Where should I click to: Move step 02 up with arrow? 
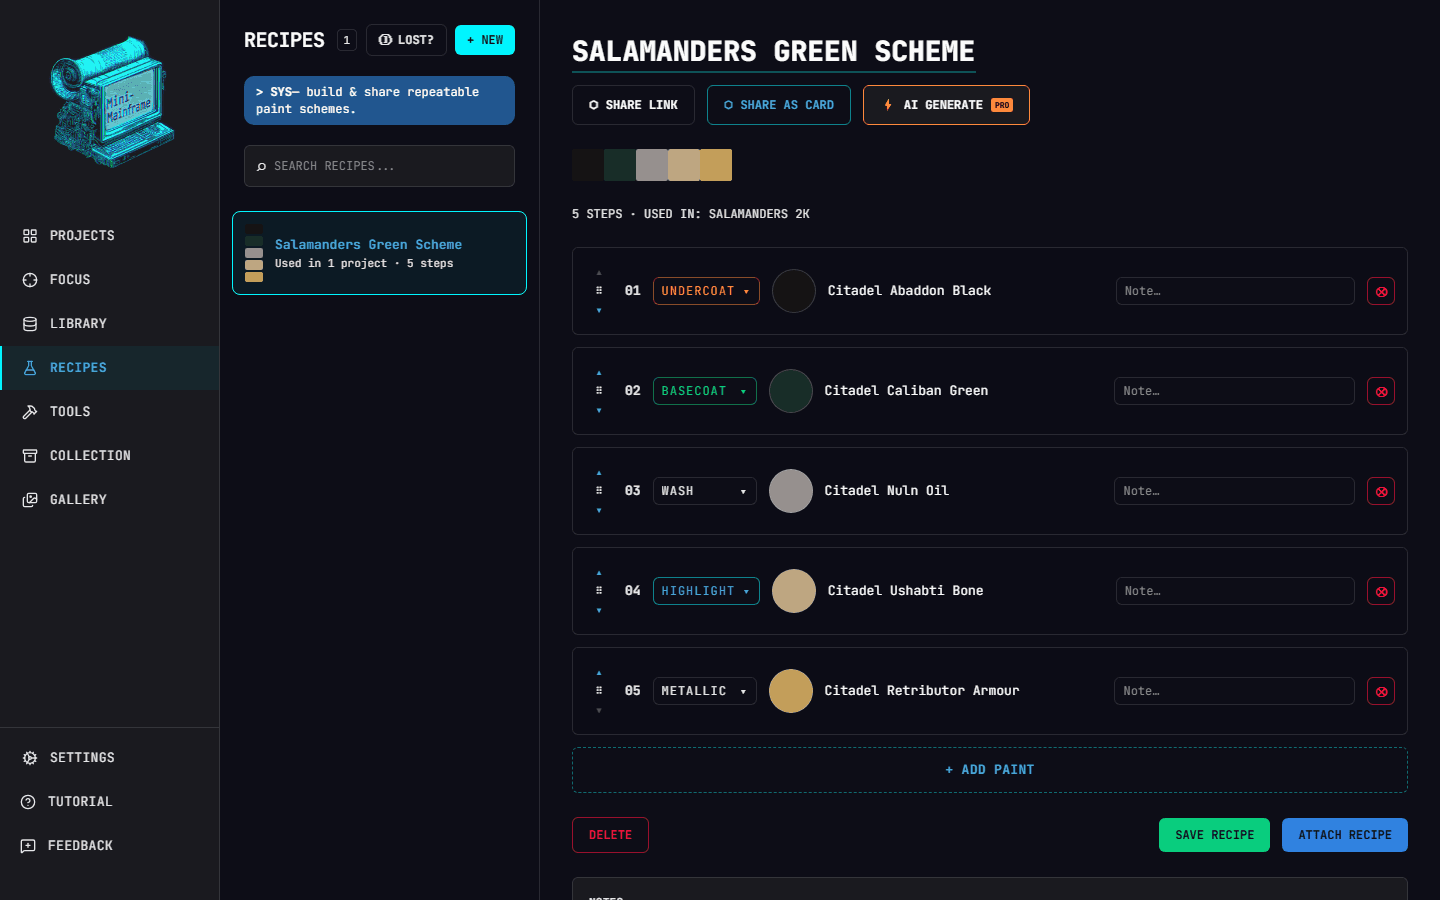(599, 373)
